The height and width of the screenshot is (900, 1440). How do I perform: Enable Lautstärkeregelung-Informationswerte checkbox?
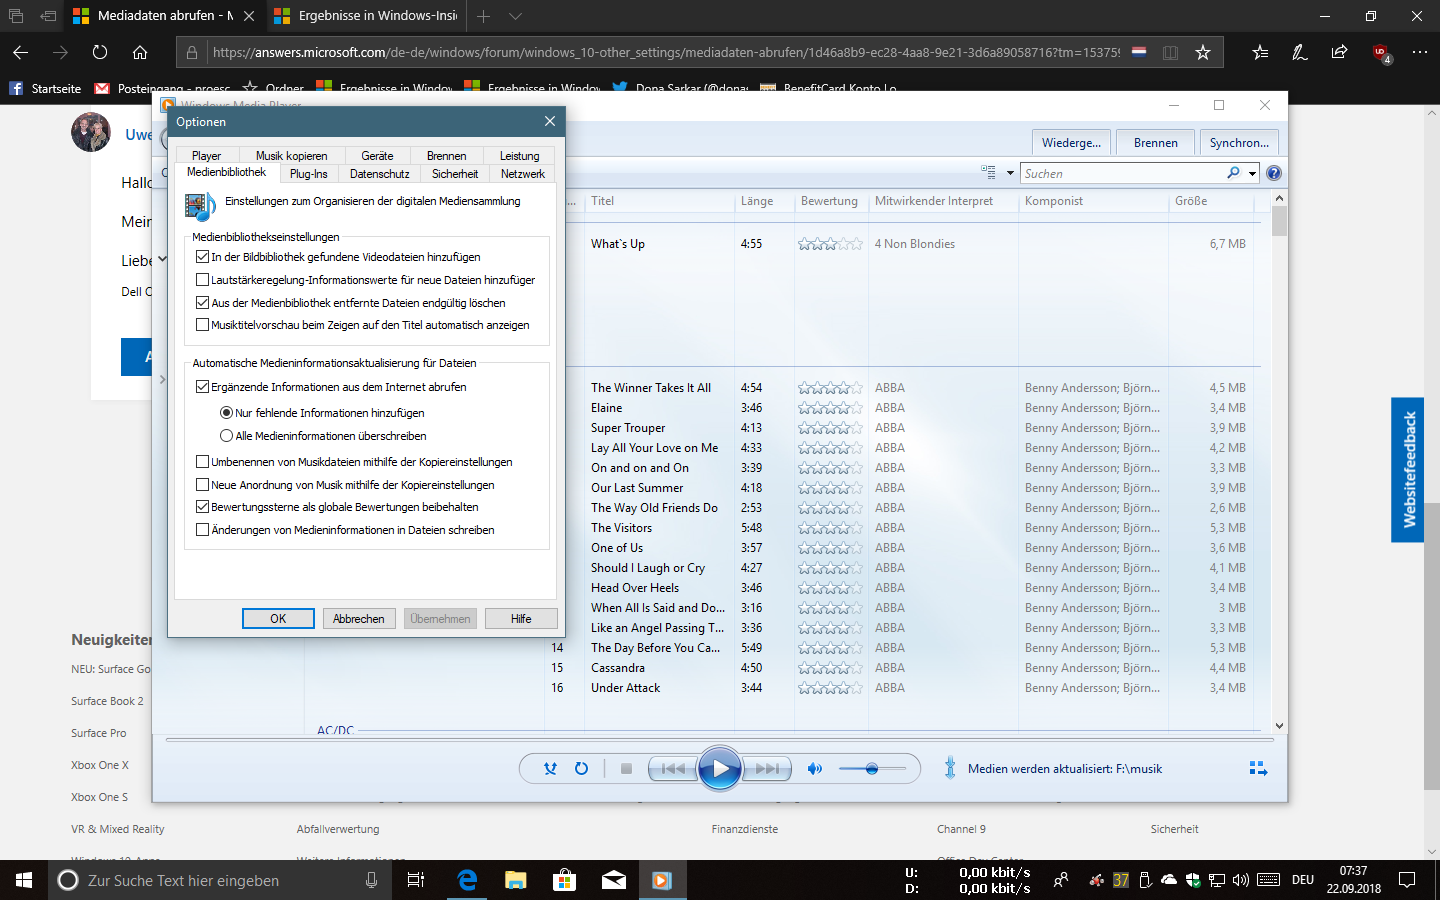[203, 280]
